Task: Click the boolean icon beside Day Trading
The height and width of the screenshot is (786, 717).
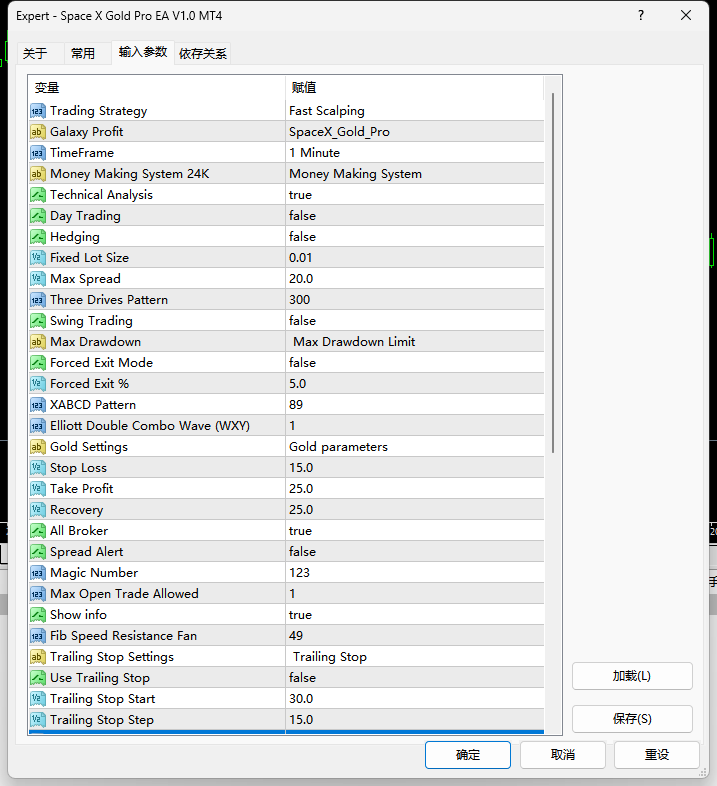Action: coord(38,216)
